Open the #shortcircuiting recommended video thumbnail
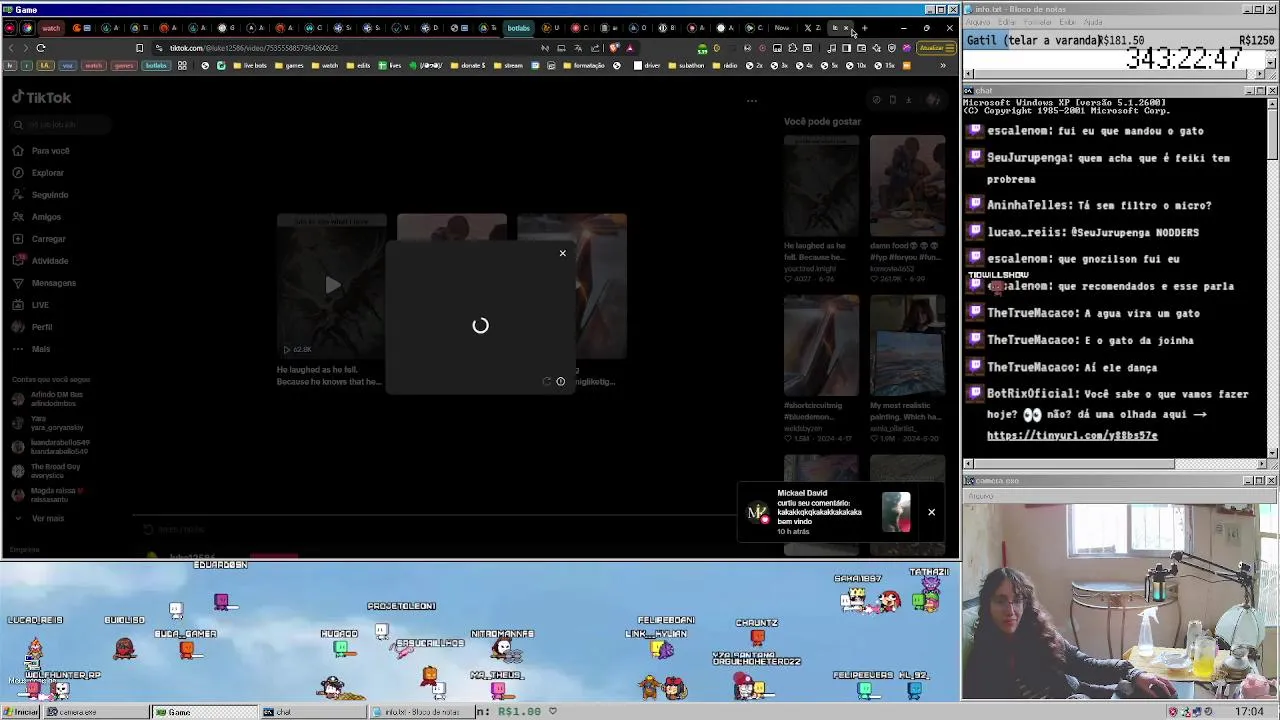 coord(821,346)
